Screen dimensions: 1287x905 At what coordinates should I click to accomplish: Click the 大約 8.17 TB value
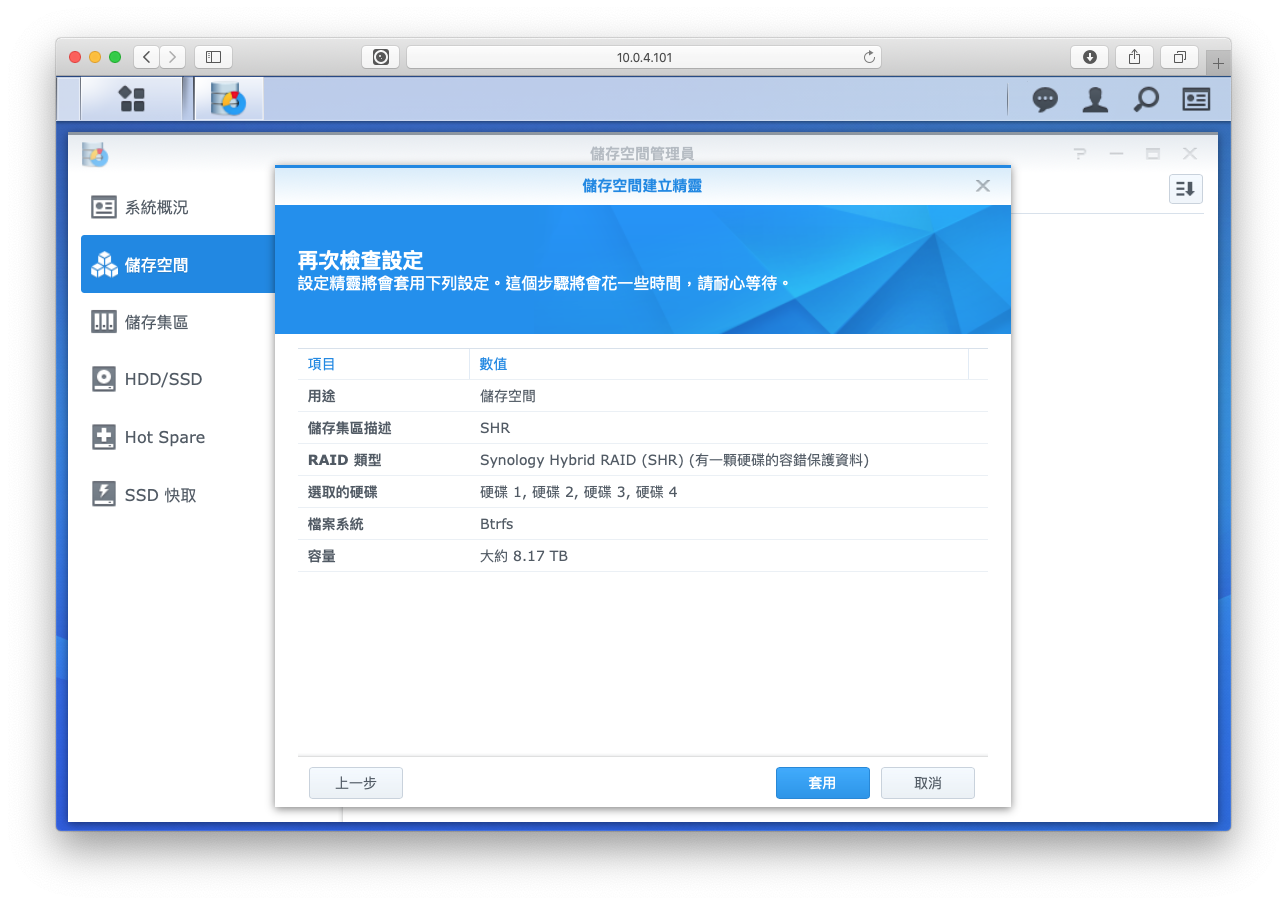click(x=524, y=556)
